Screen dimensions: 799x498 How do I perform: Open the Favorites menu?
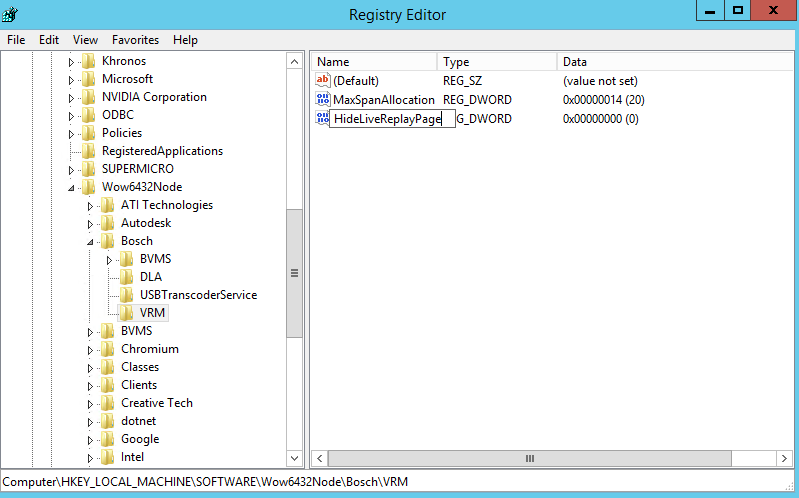[135, 40]
